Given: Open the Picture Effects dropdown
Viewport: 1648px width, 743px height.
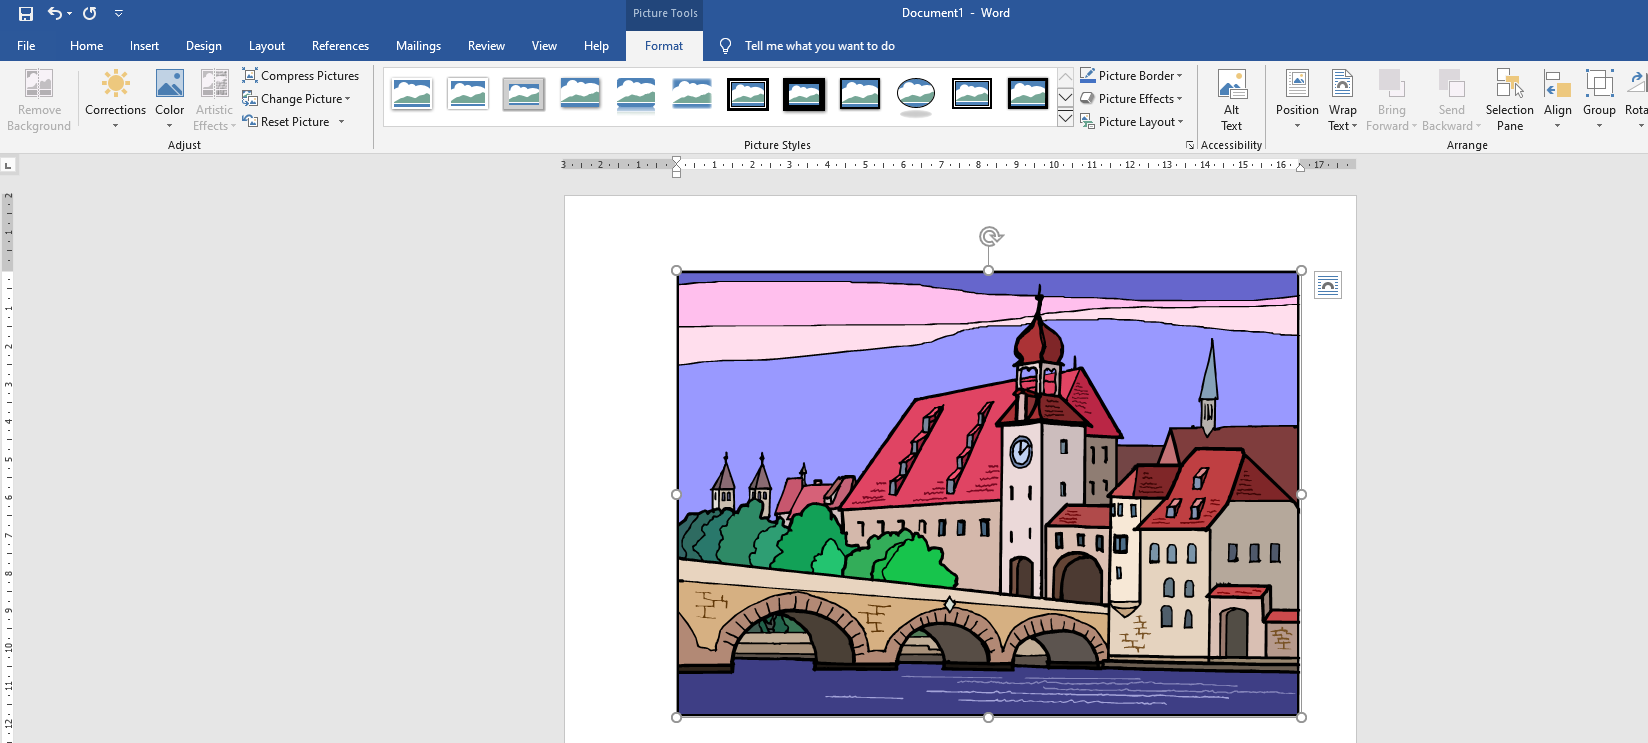Looking at the screenshot, I should click(x=1131, y=99).
